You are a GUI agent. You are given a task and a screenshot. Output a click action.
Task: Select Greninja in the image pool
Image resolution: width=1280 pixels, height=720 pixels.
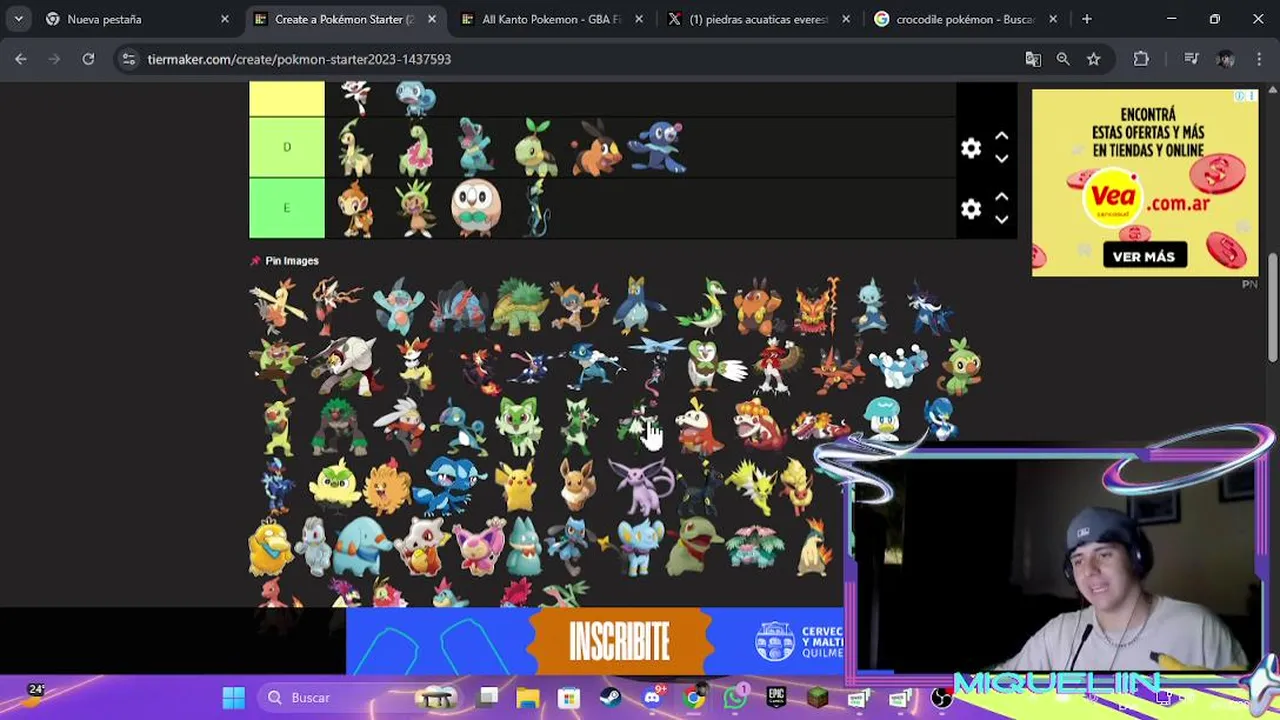pos(532,366)
